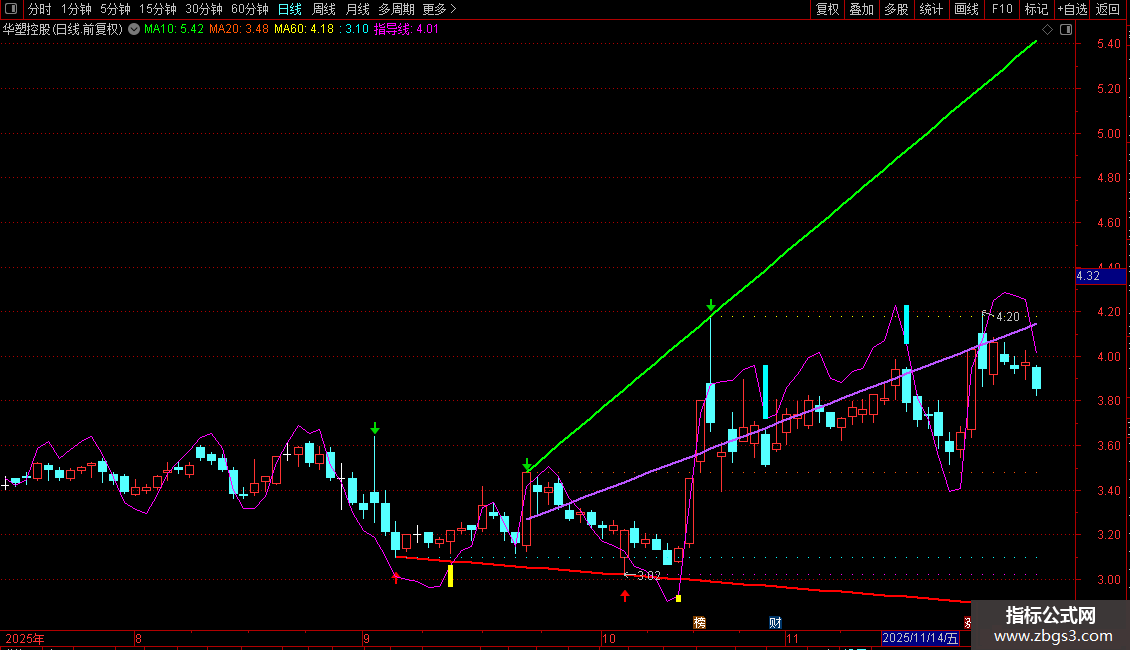Click month 11 on the time axis

(792, 639)
